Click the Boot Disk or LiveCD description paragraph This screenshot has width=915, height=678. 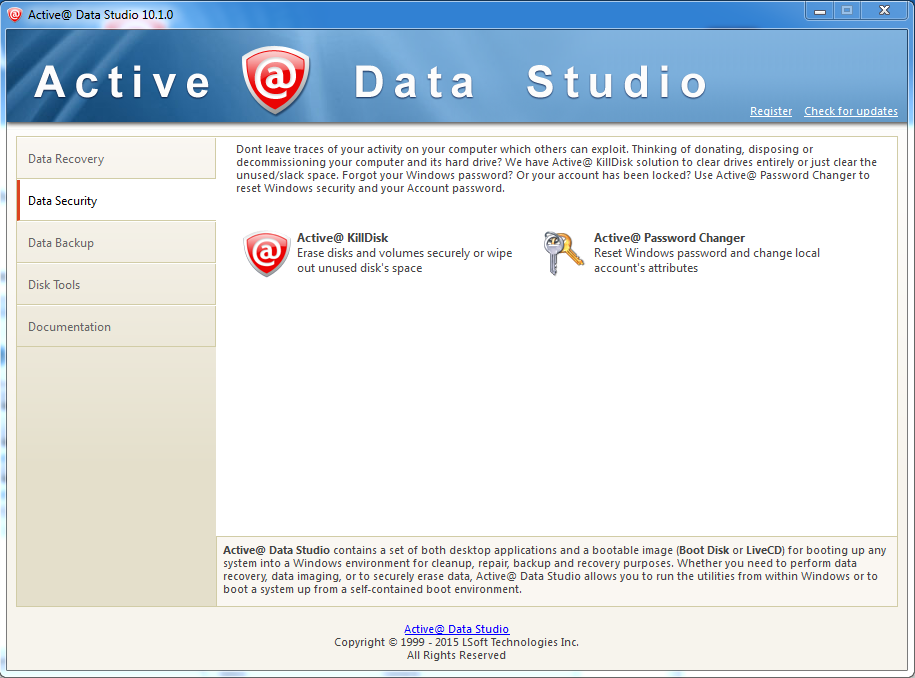[554, 569]
